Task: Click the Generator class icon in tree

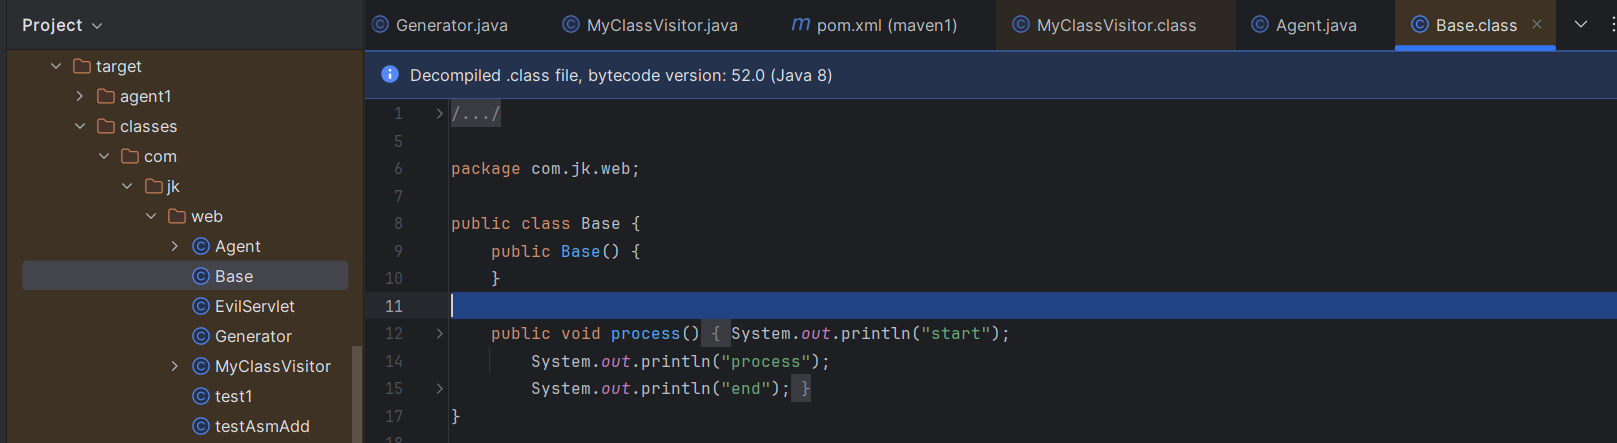Action: [x=201, y=336]
